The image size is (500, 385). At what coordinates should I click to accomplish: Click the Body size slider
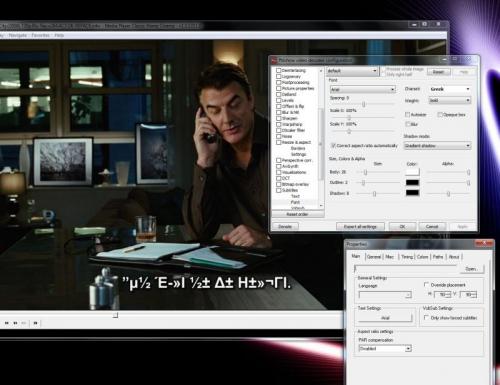[x=365, y=172]
